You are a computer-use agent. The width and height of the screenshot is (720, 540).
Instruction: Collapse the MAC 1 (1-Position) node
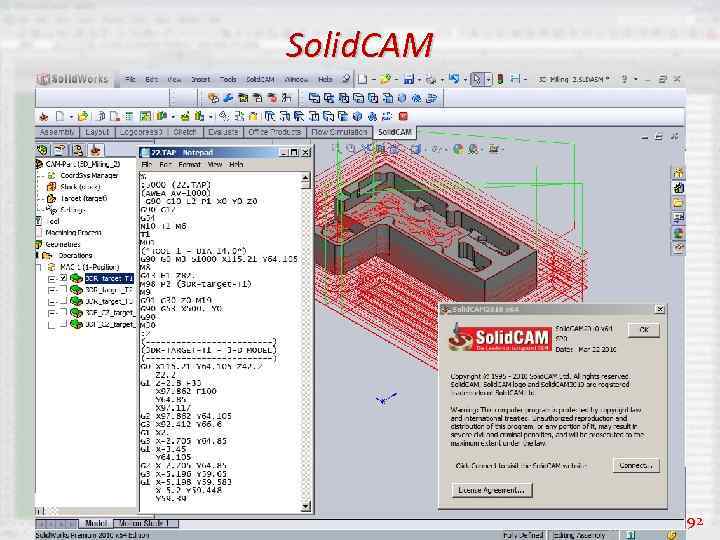click(40, 267)
